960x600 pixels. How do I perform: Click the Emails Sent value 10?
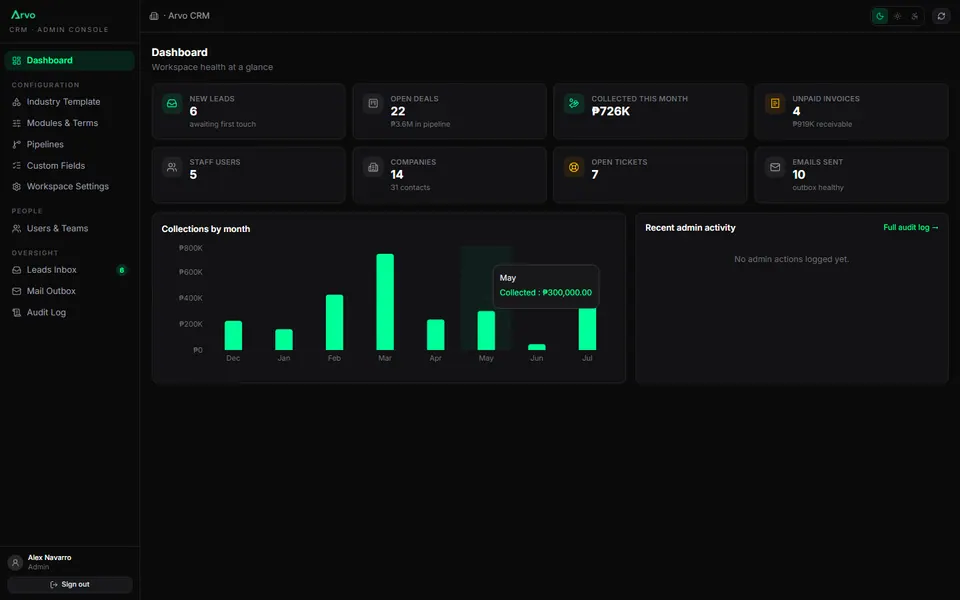(799, 175)
